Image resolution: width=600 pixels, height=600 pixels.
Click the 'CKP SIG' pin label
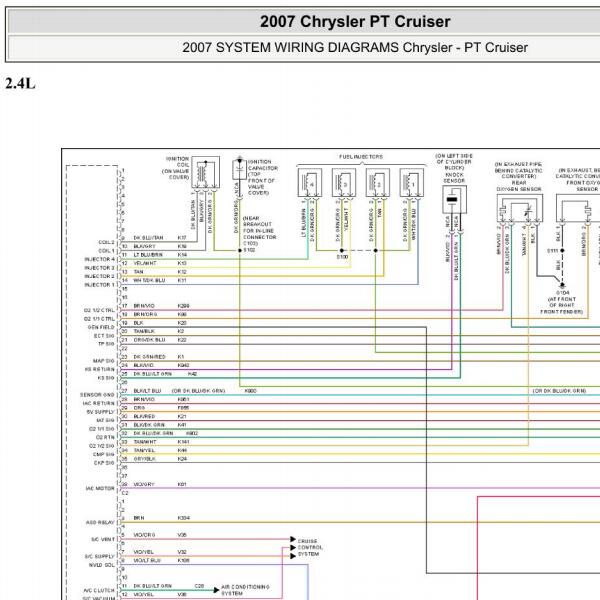pos(104,463)
